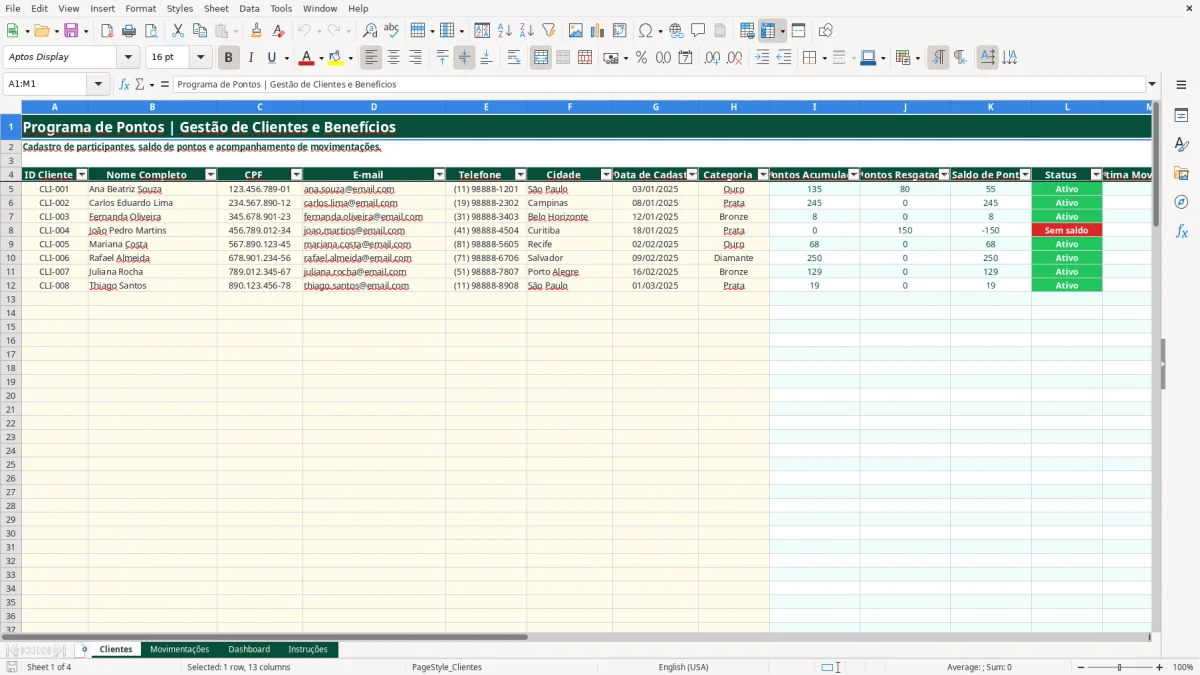Viewport: 1200px width, 675px height.
Task: Open Find & Replace
Action: 370,31
